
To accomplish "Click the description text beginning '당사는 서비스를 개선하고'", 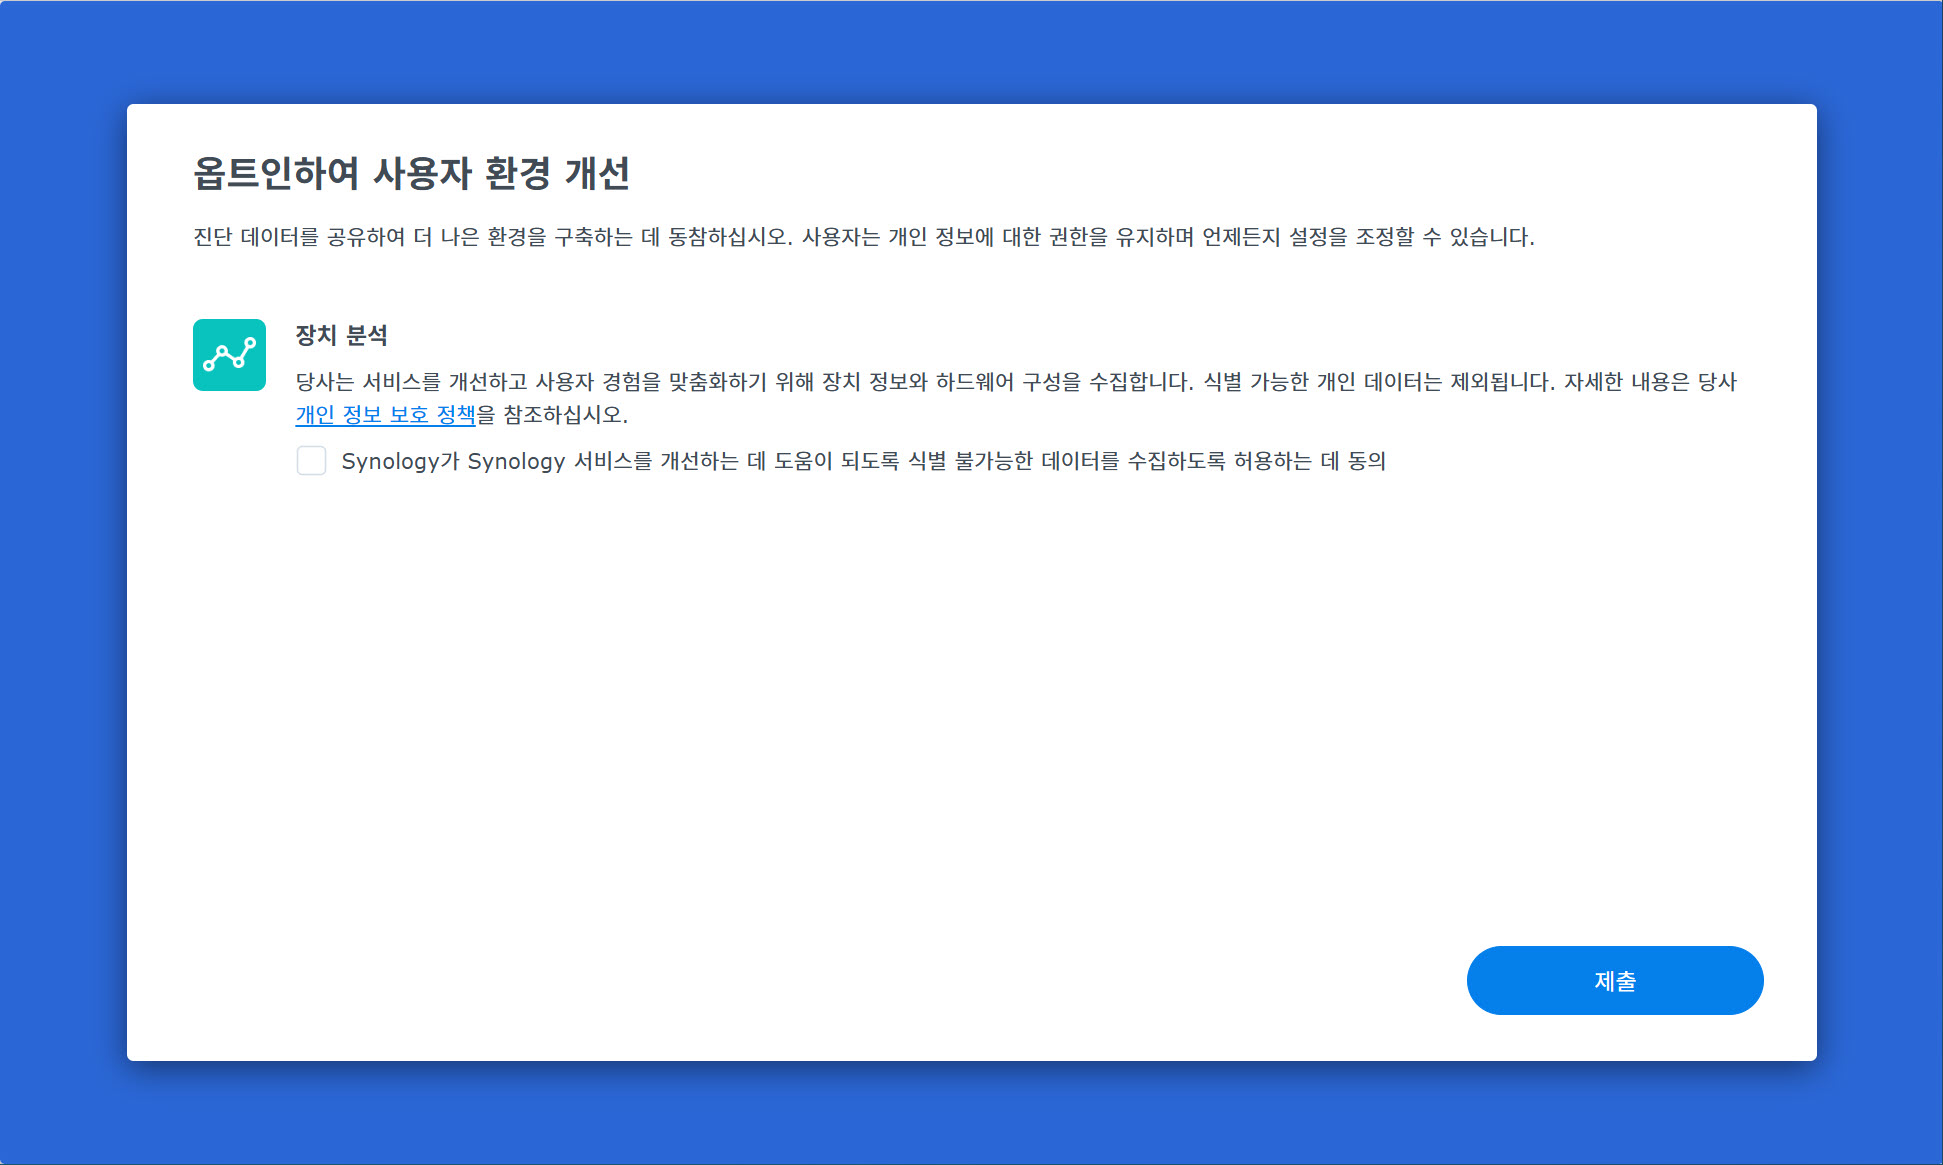I will tap(600, 382).
